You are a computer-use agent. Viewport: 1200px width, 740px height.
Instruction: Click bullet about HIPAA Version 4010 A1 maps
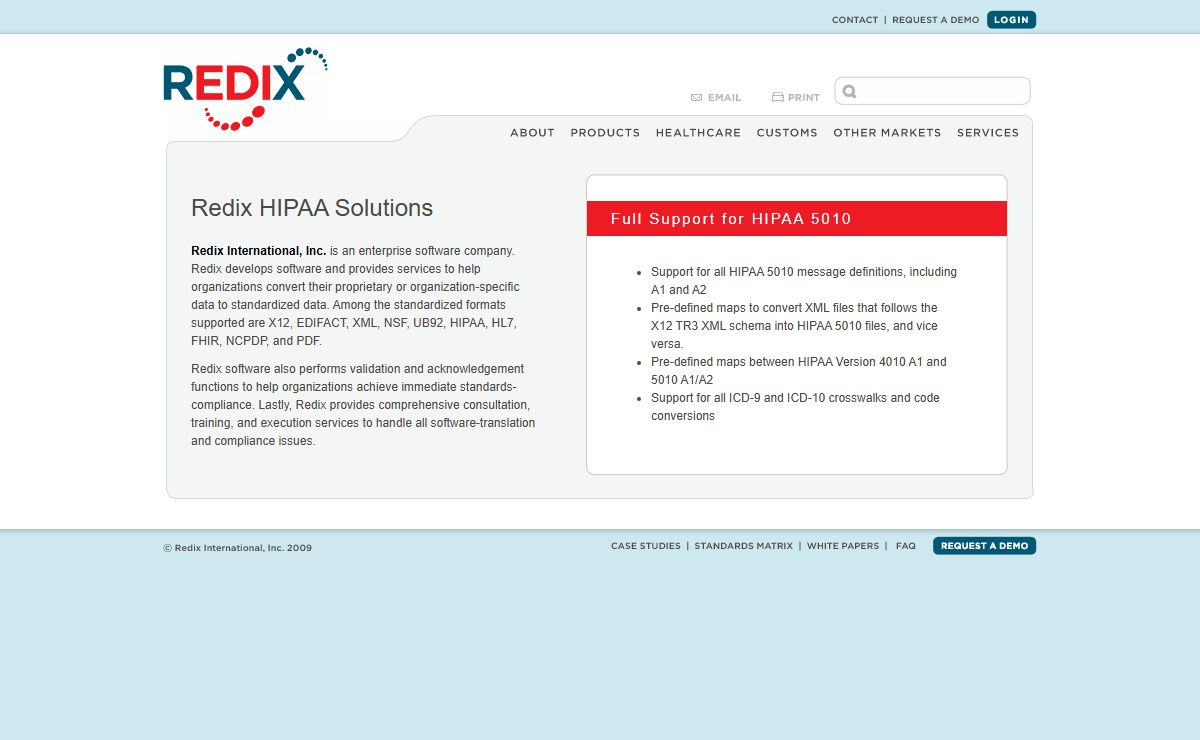coord(798,371)
